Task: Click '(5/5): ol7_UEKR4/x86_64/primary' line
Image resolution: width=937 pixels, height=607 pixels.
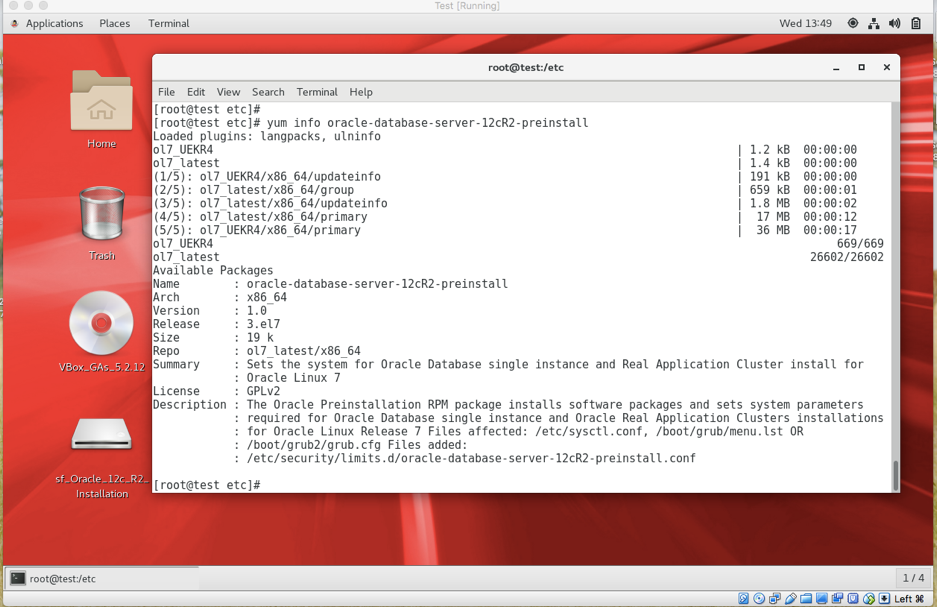Action: point(257,230)
